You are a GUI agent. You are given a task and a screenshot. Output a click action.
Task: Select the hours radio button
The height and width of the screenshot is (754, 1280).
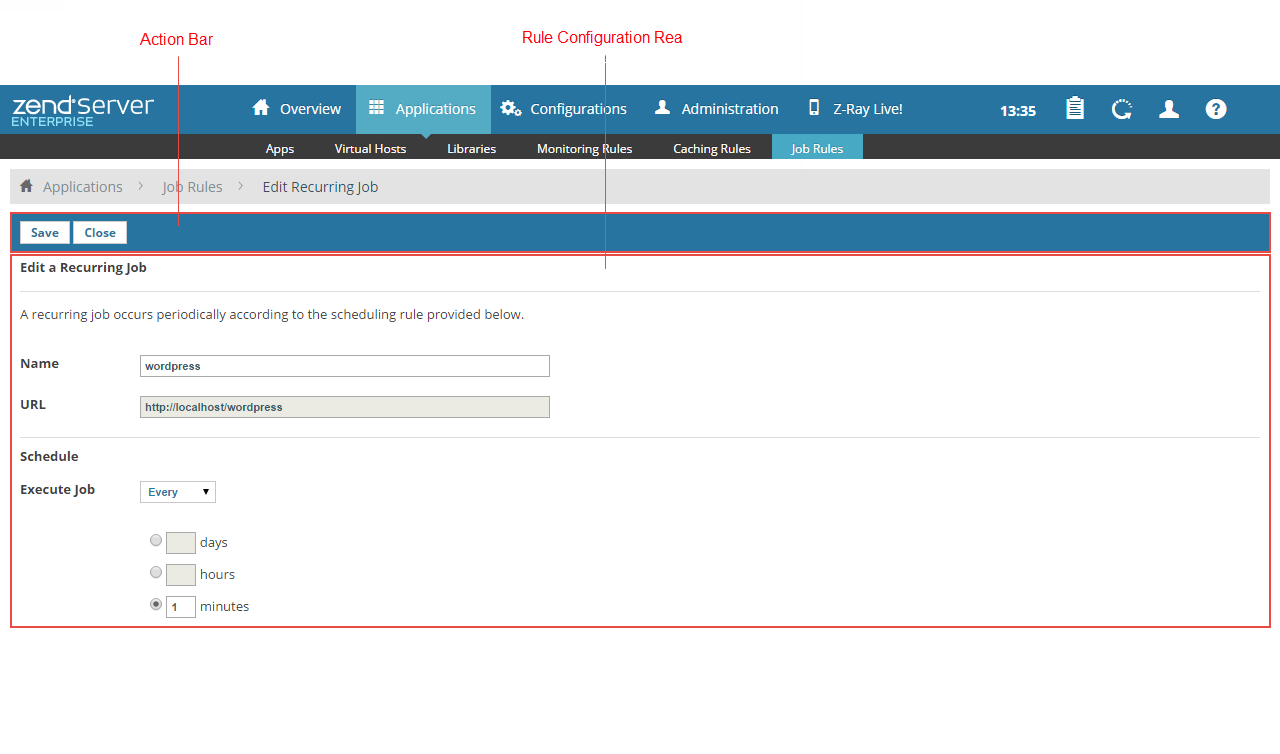coord(156,572)
